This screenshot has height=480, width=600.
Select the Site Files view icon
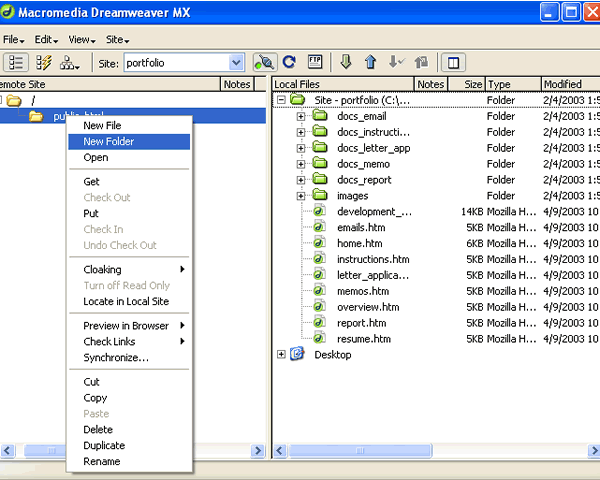[x=16, y=62]
